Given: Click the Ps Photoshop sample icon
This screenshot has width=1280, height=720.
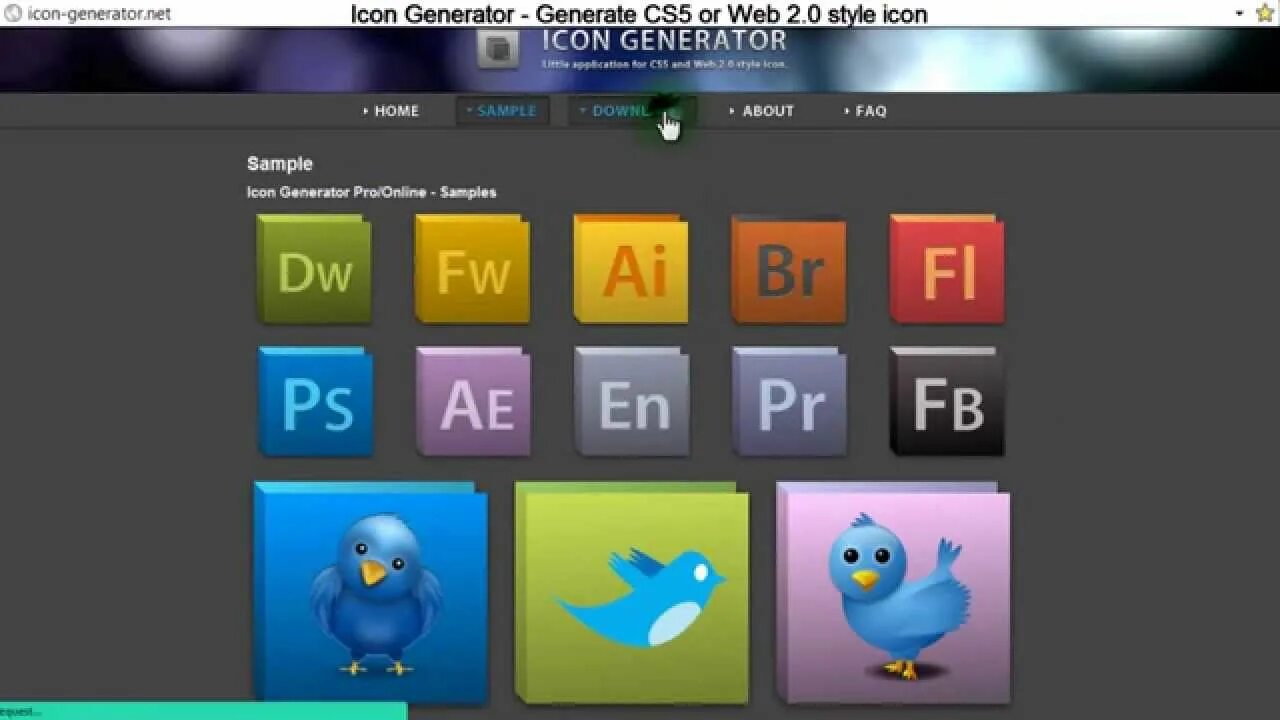Looking at the screenshot, I should pos(315,401).
